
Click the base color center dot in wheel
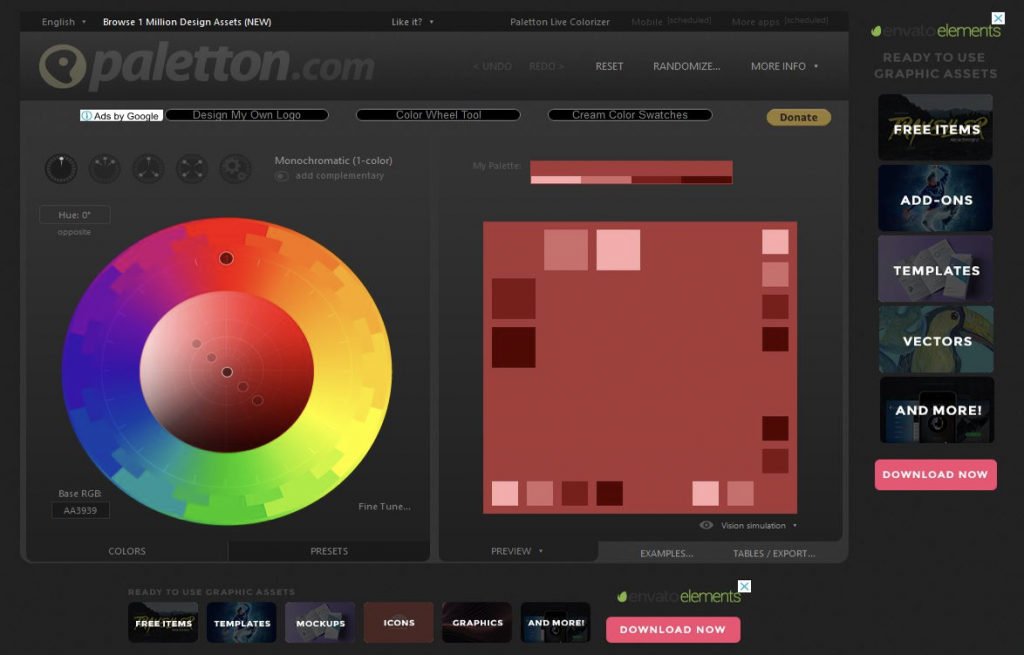(x=227, y=372)
